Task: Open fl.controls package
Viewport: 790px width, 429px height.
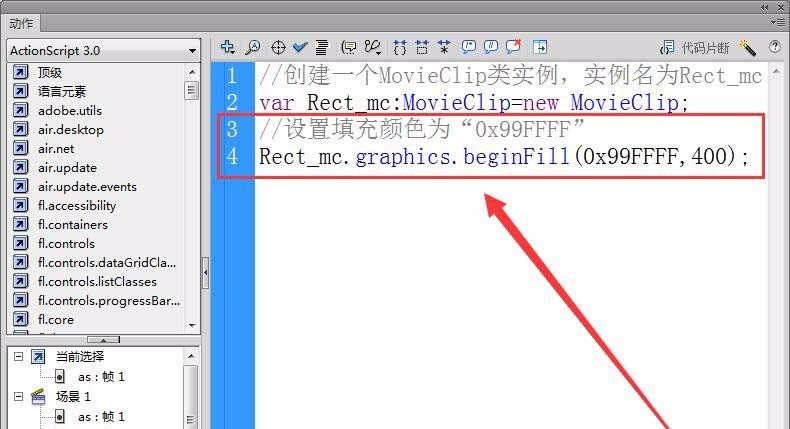Action: [66, 243]
